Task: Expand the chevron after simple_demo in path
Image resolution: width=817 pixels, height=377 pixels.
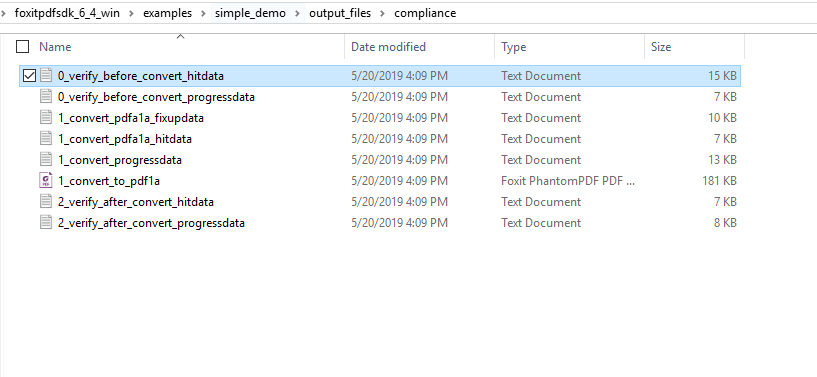Action: tap(298, 14)
